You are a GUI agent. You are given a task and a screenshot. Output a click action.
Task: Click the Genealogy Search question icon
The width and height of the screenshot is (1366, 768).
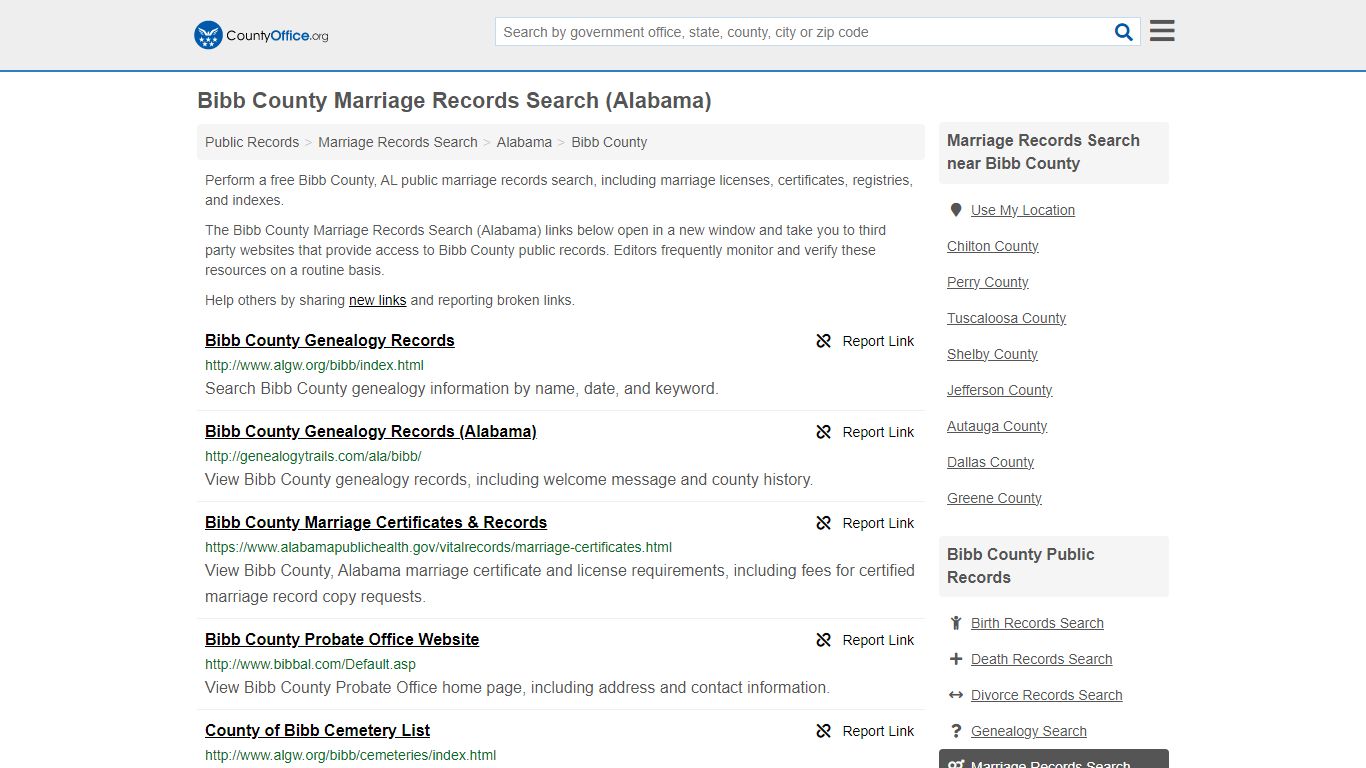pyautogui.click(x=956, y=731)
